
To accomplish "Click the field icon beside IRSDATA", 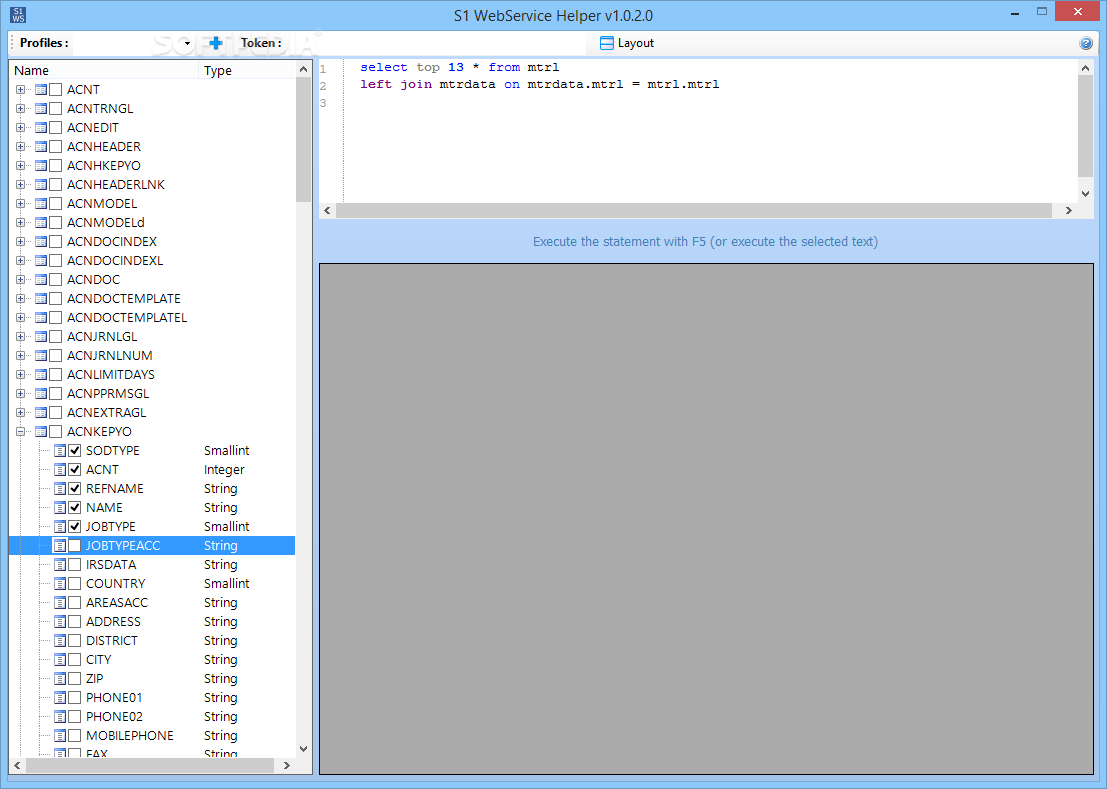I will (x=60, y=565).
